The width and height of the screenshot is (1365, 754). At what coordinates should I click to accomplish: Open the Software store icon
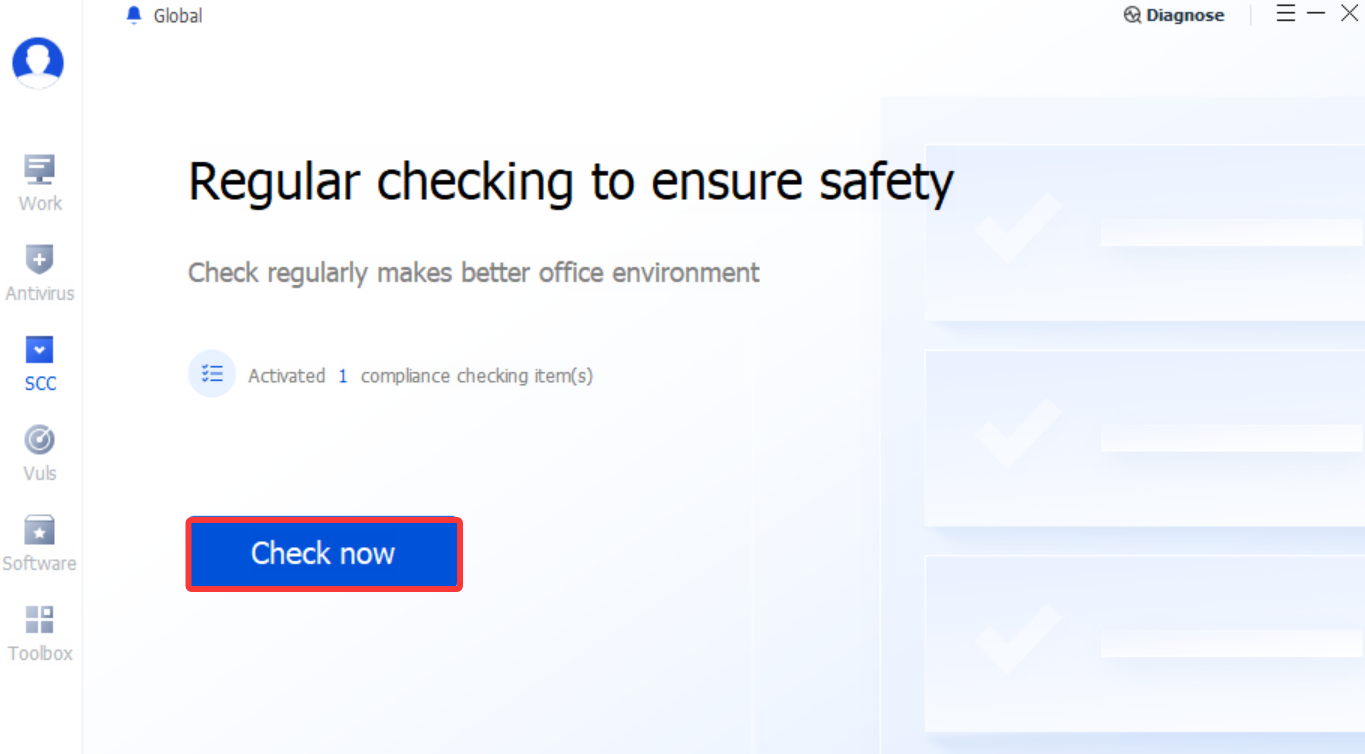[39, 529]
